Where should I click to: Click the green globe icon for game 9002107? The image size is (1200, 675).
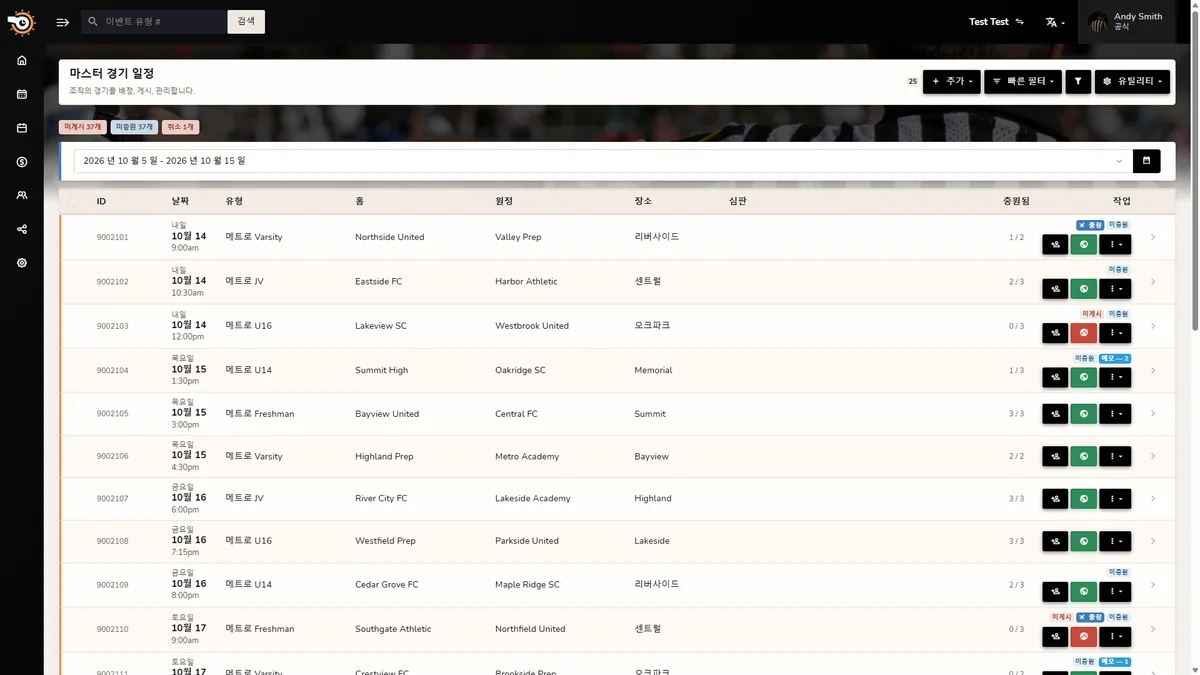tap(1084, 498)
